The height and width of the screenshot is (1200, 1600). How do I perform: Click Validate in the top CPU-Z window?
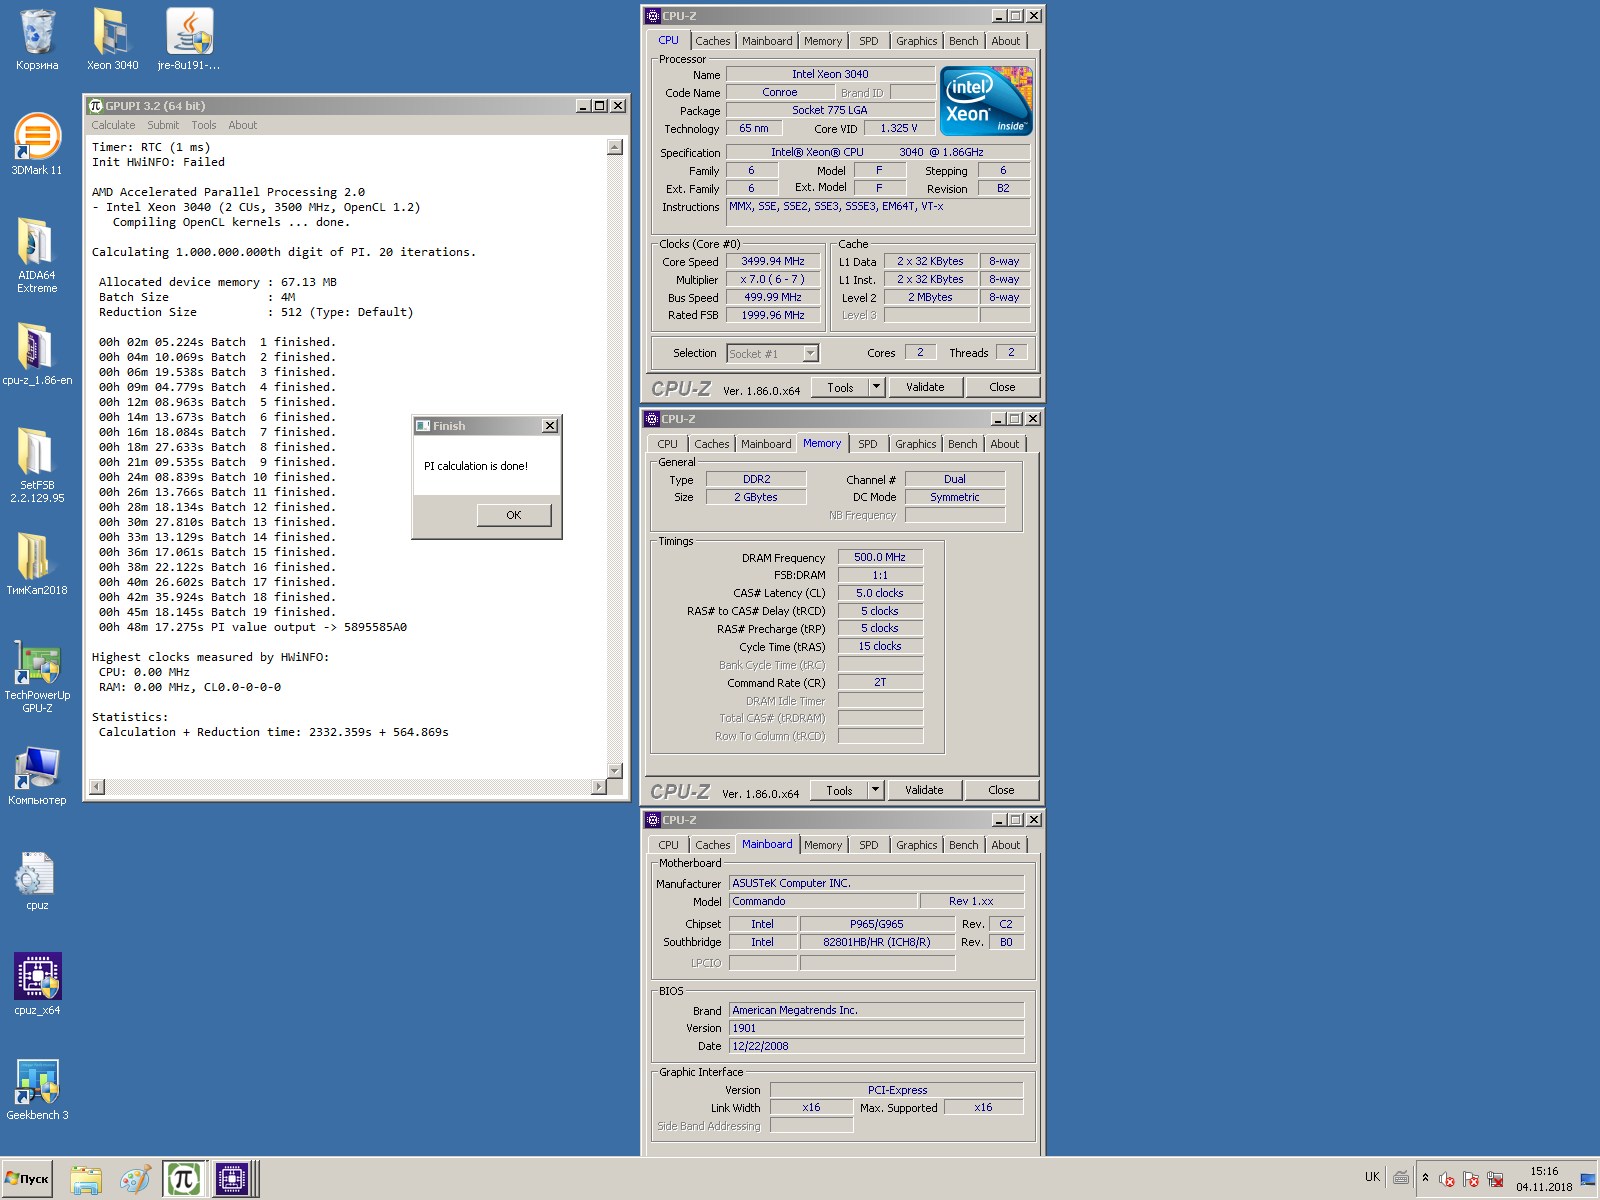pyautogui.click(x=925, y=387)
